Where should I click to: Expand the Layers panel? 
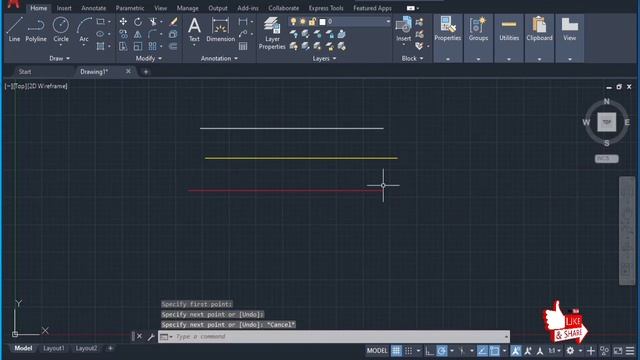click(x=324, y=58)
